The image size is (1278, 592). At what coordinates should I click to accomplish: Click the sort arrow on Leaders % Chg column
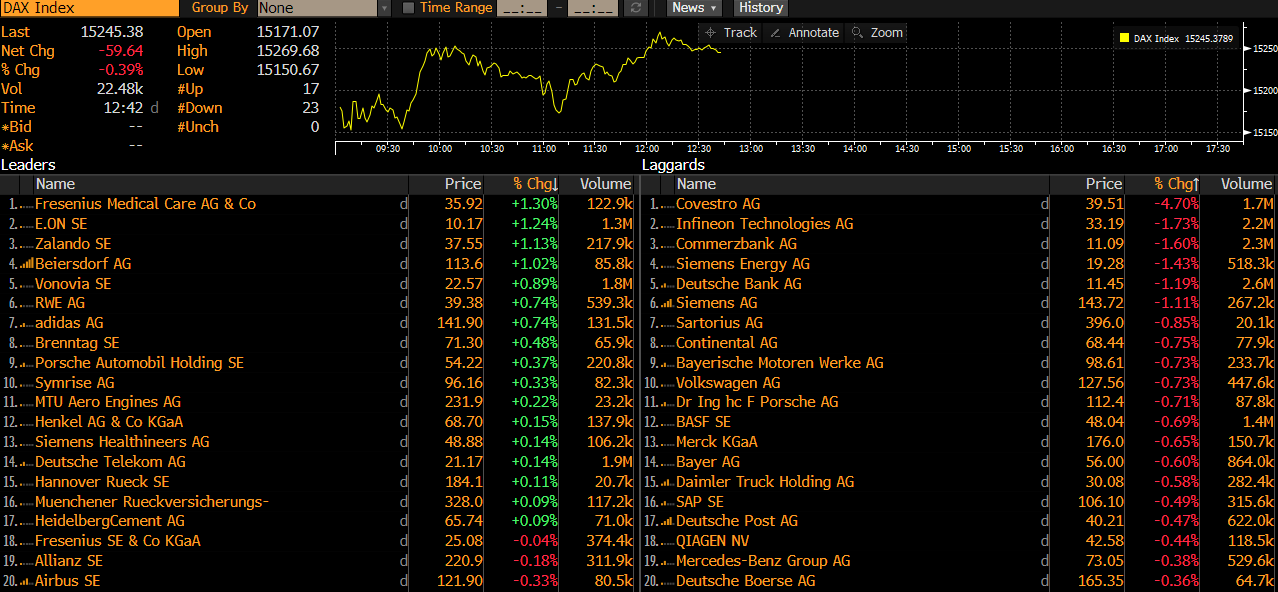[556, 185]
